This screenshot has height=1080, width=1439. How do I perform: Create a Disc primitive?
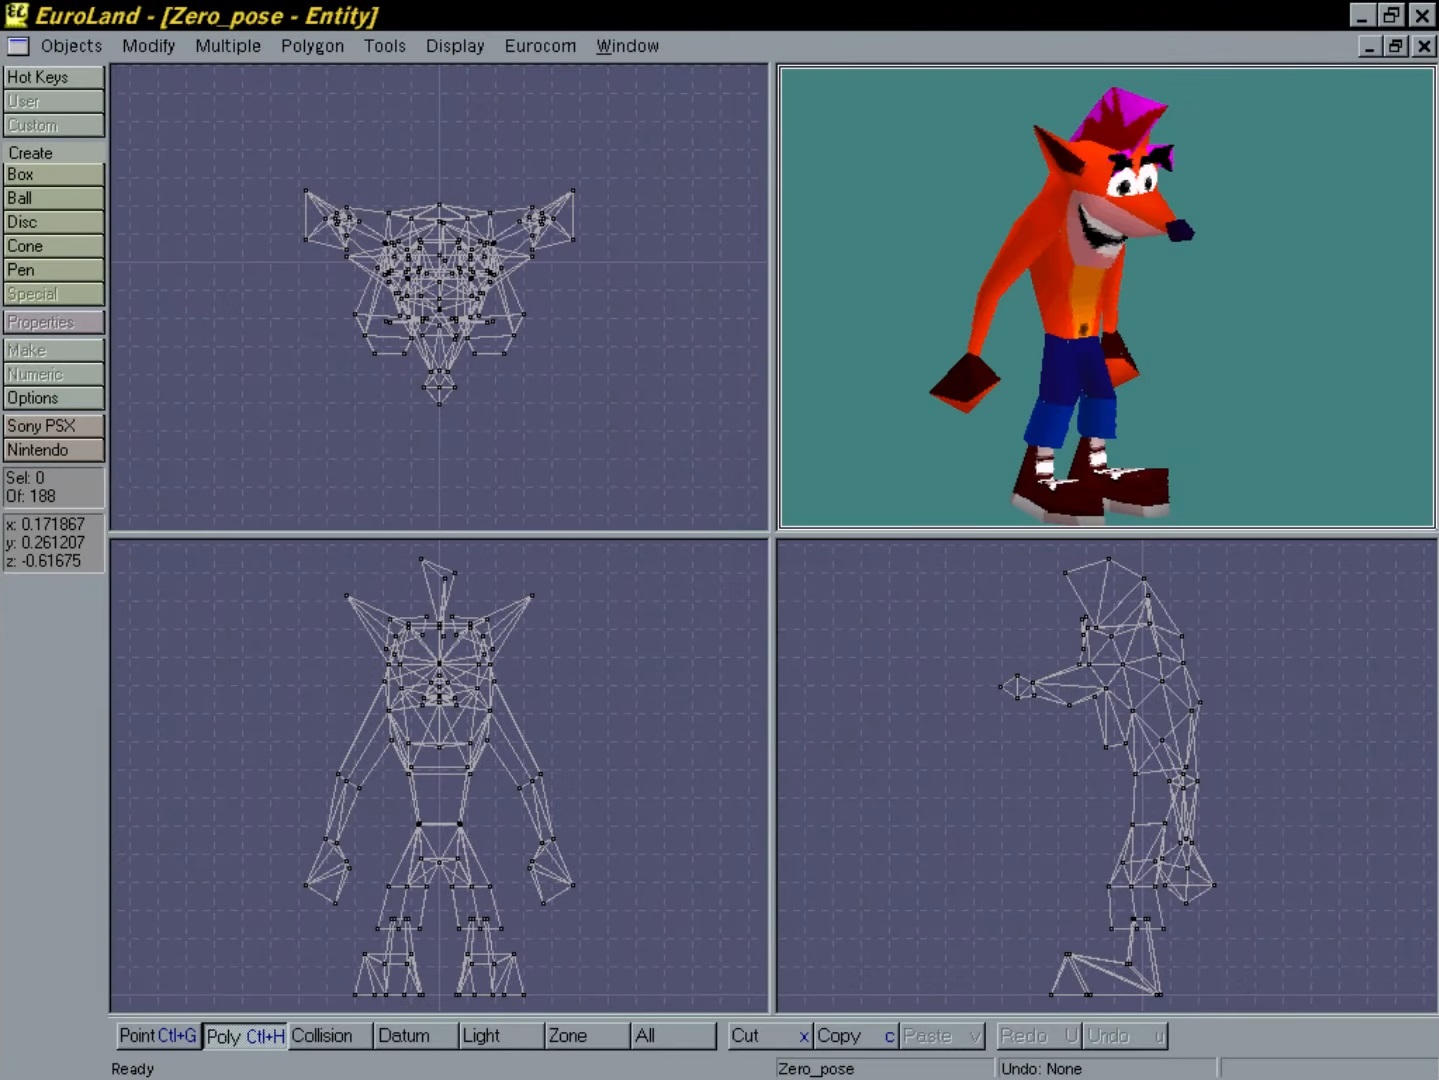pos(54,222)
